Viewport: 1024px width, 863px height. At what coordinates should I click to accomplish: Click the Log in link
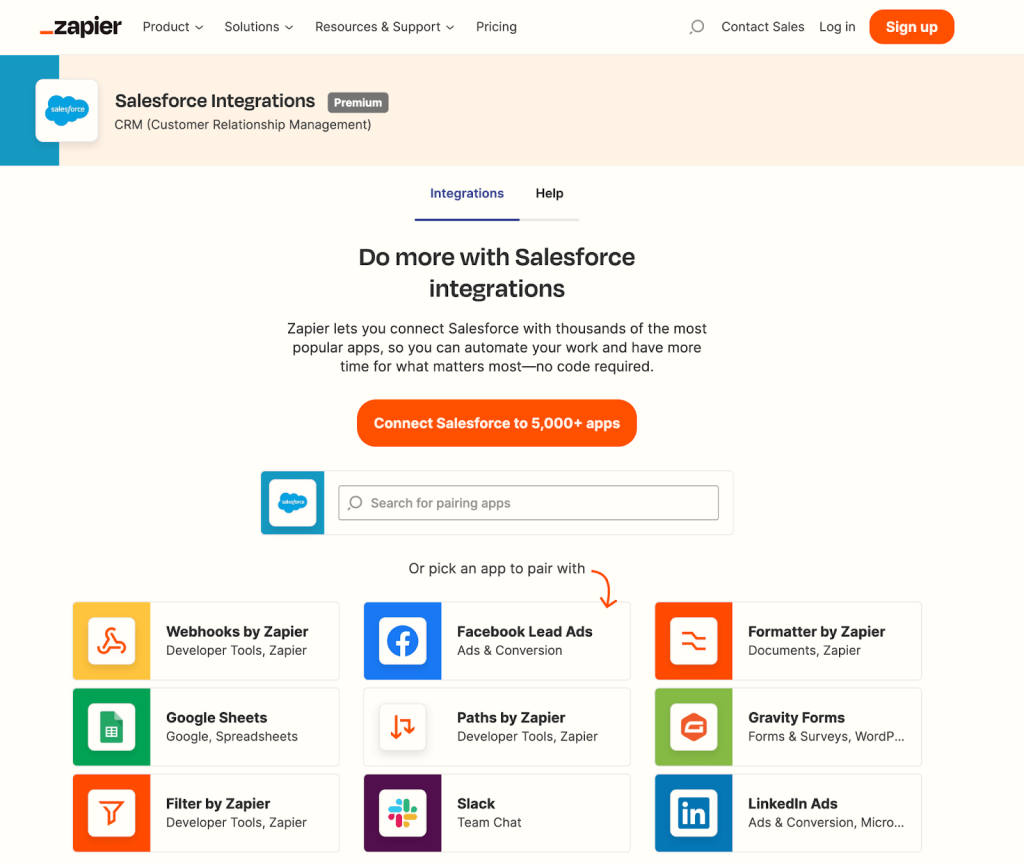click(x=837, y=27)
